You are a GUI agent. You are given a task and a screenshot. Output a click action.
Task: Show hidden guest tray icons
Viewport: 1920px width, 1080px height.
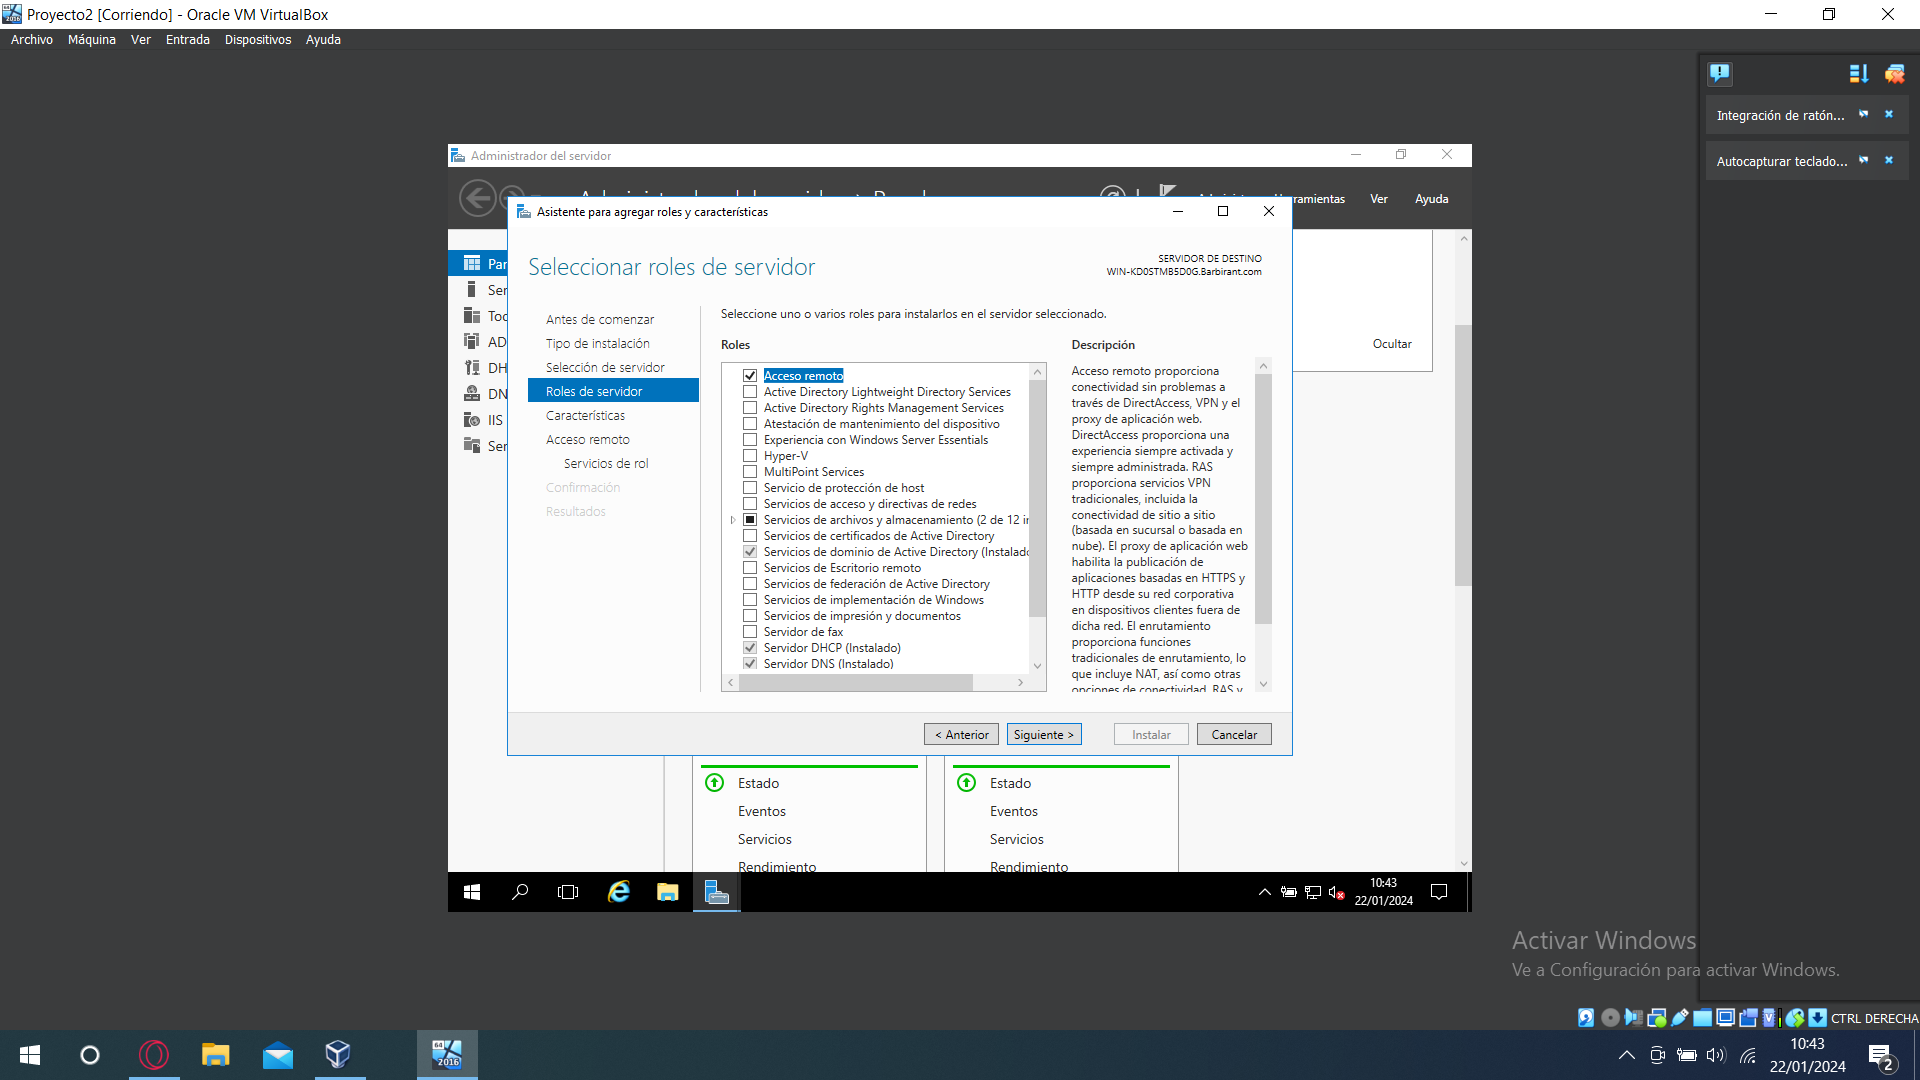(x=1265, y=892)
